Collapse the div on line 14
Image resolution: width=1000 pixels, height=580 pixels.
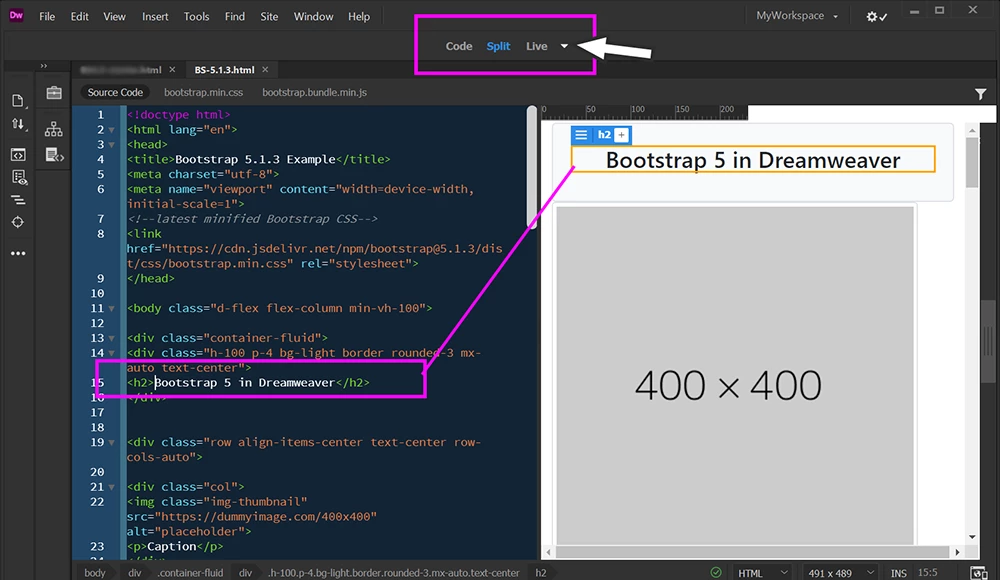click(x=112, y=353)
